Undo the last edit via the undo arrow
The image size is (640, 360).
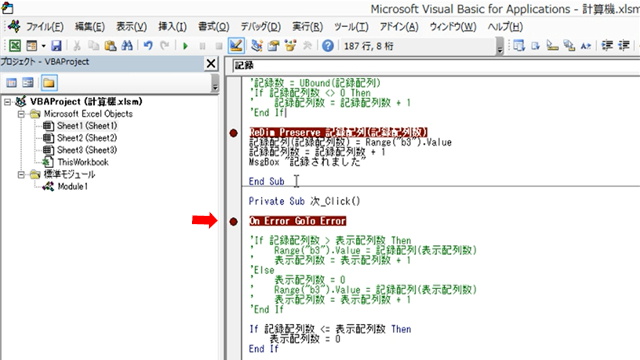click(148, 46)
